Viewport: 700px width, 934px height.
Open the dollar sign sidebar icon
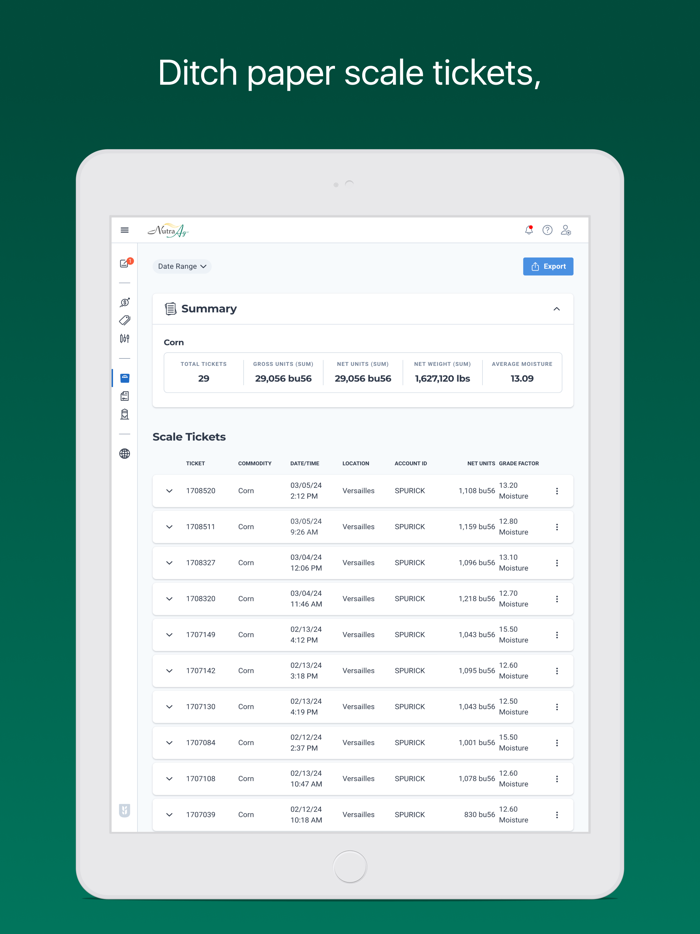click(125, 302)
